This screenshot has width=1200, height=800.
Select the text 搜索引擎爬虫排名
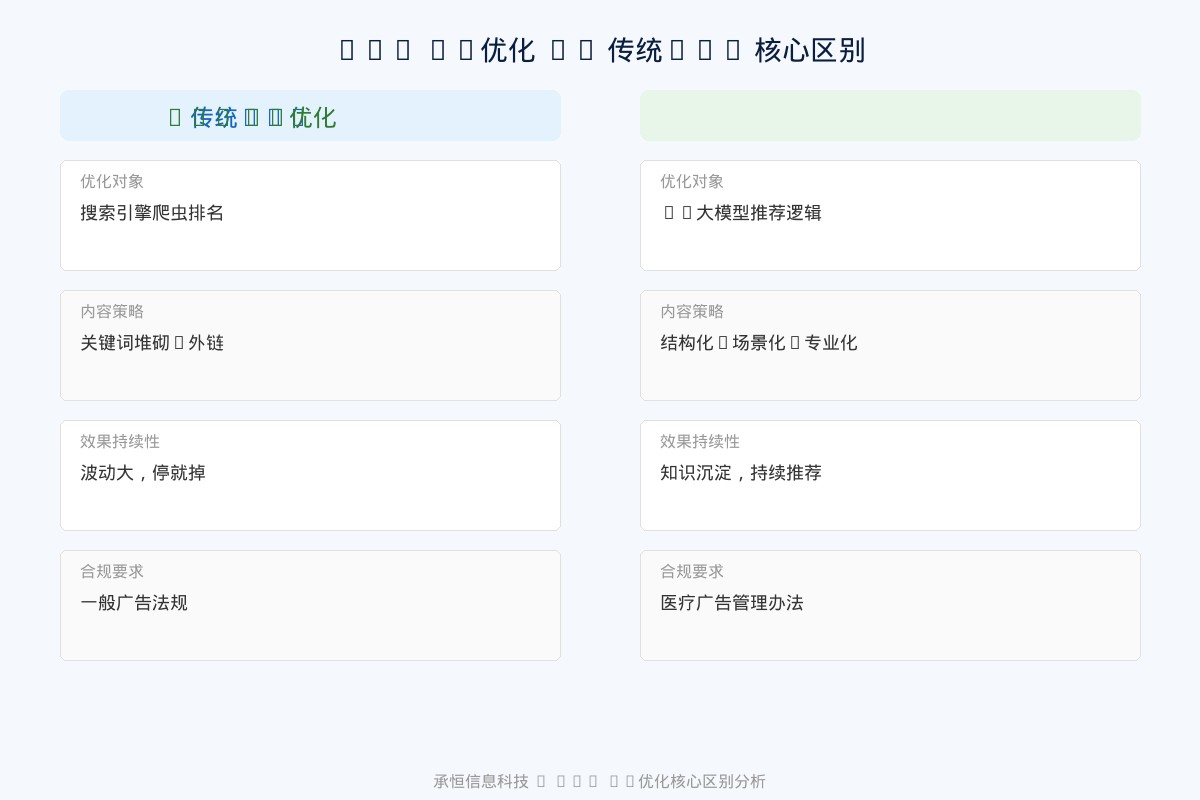click(152, 213)
